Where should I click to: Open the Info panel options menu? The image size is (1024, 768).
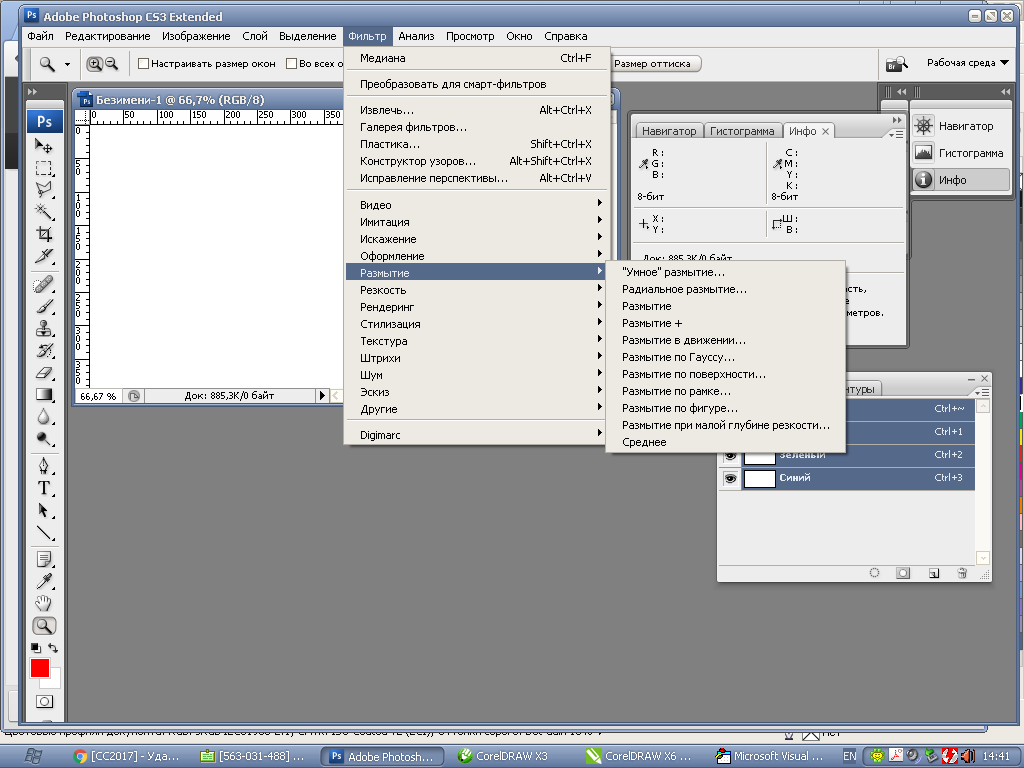(x=896, y=134)
